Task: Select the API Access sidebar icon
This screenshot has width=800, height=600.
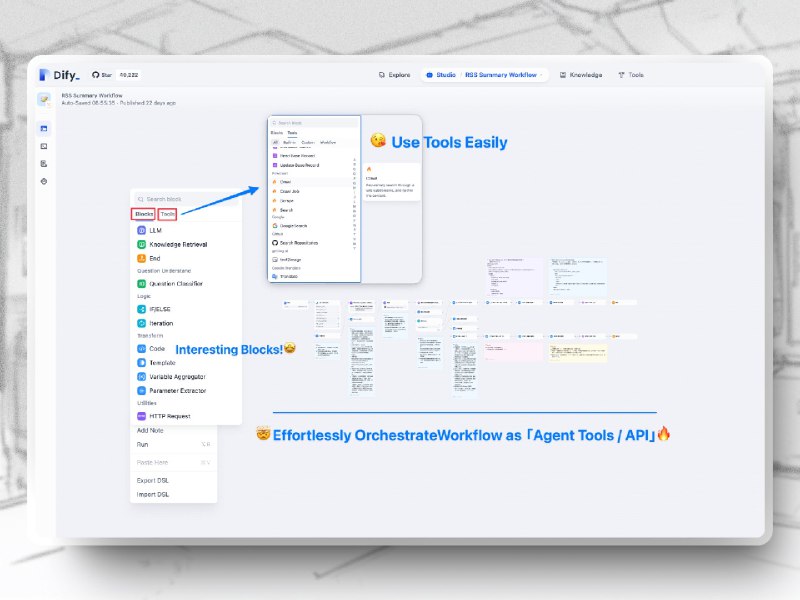Action: [x=44, y=146]
